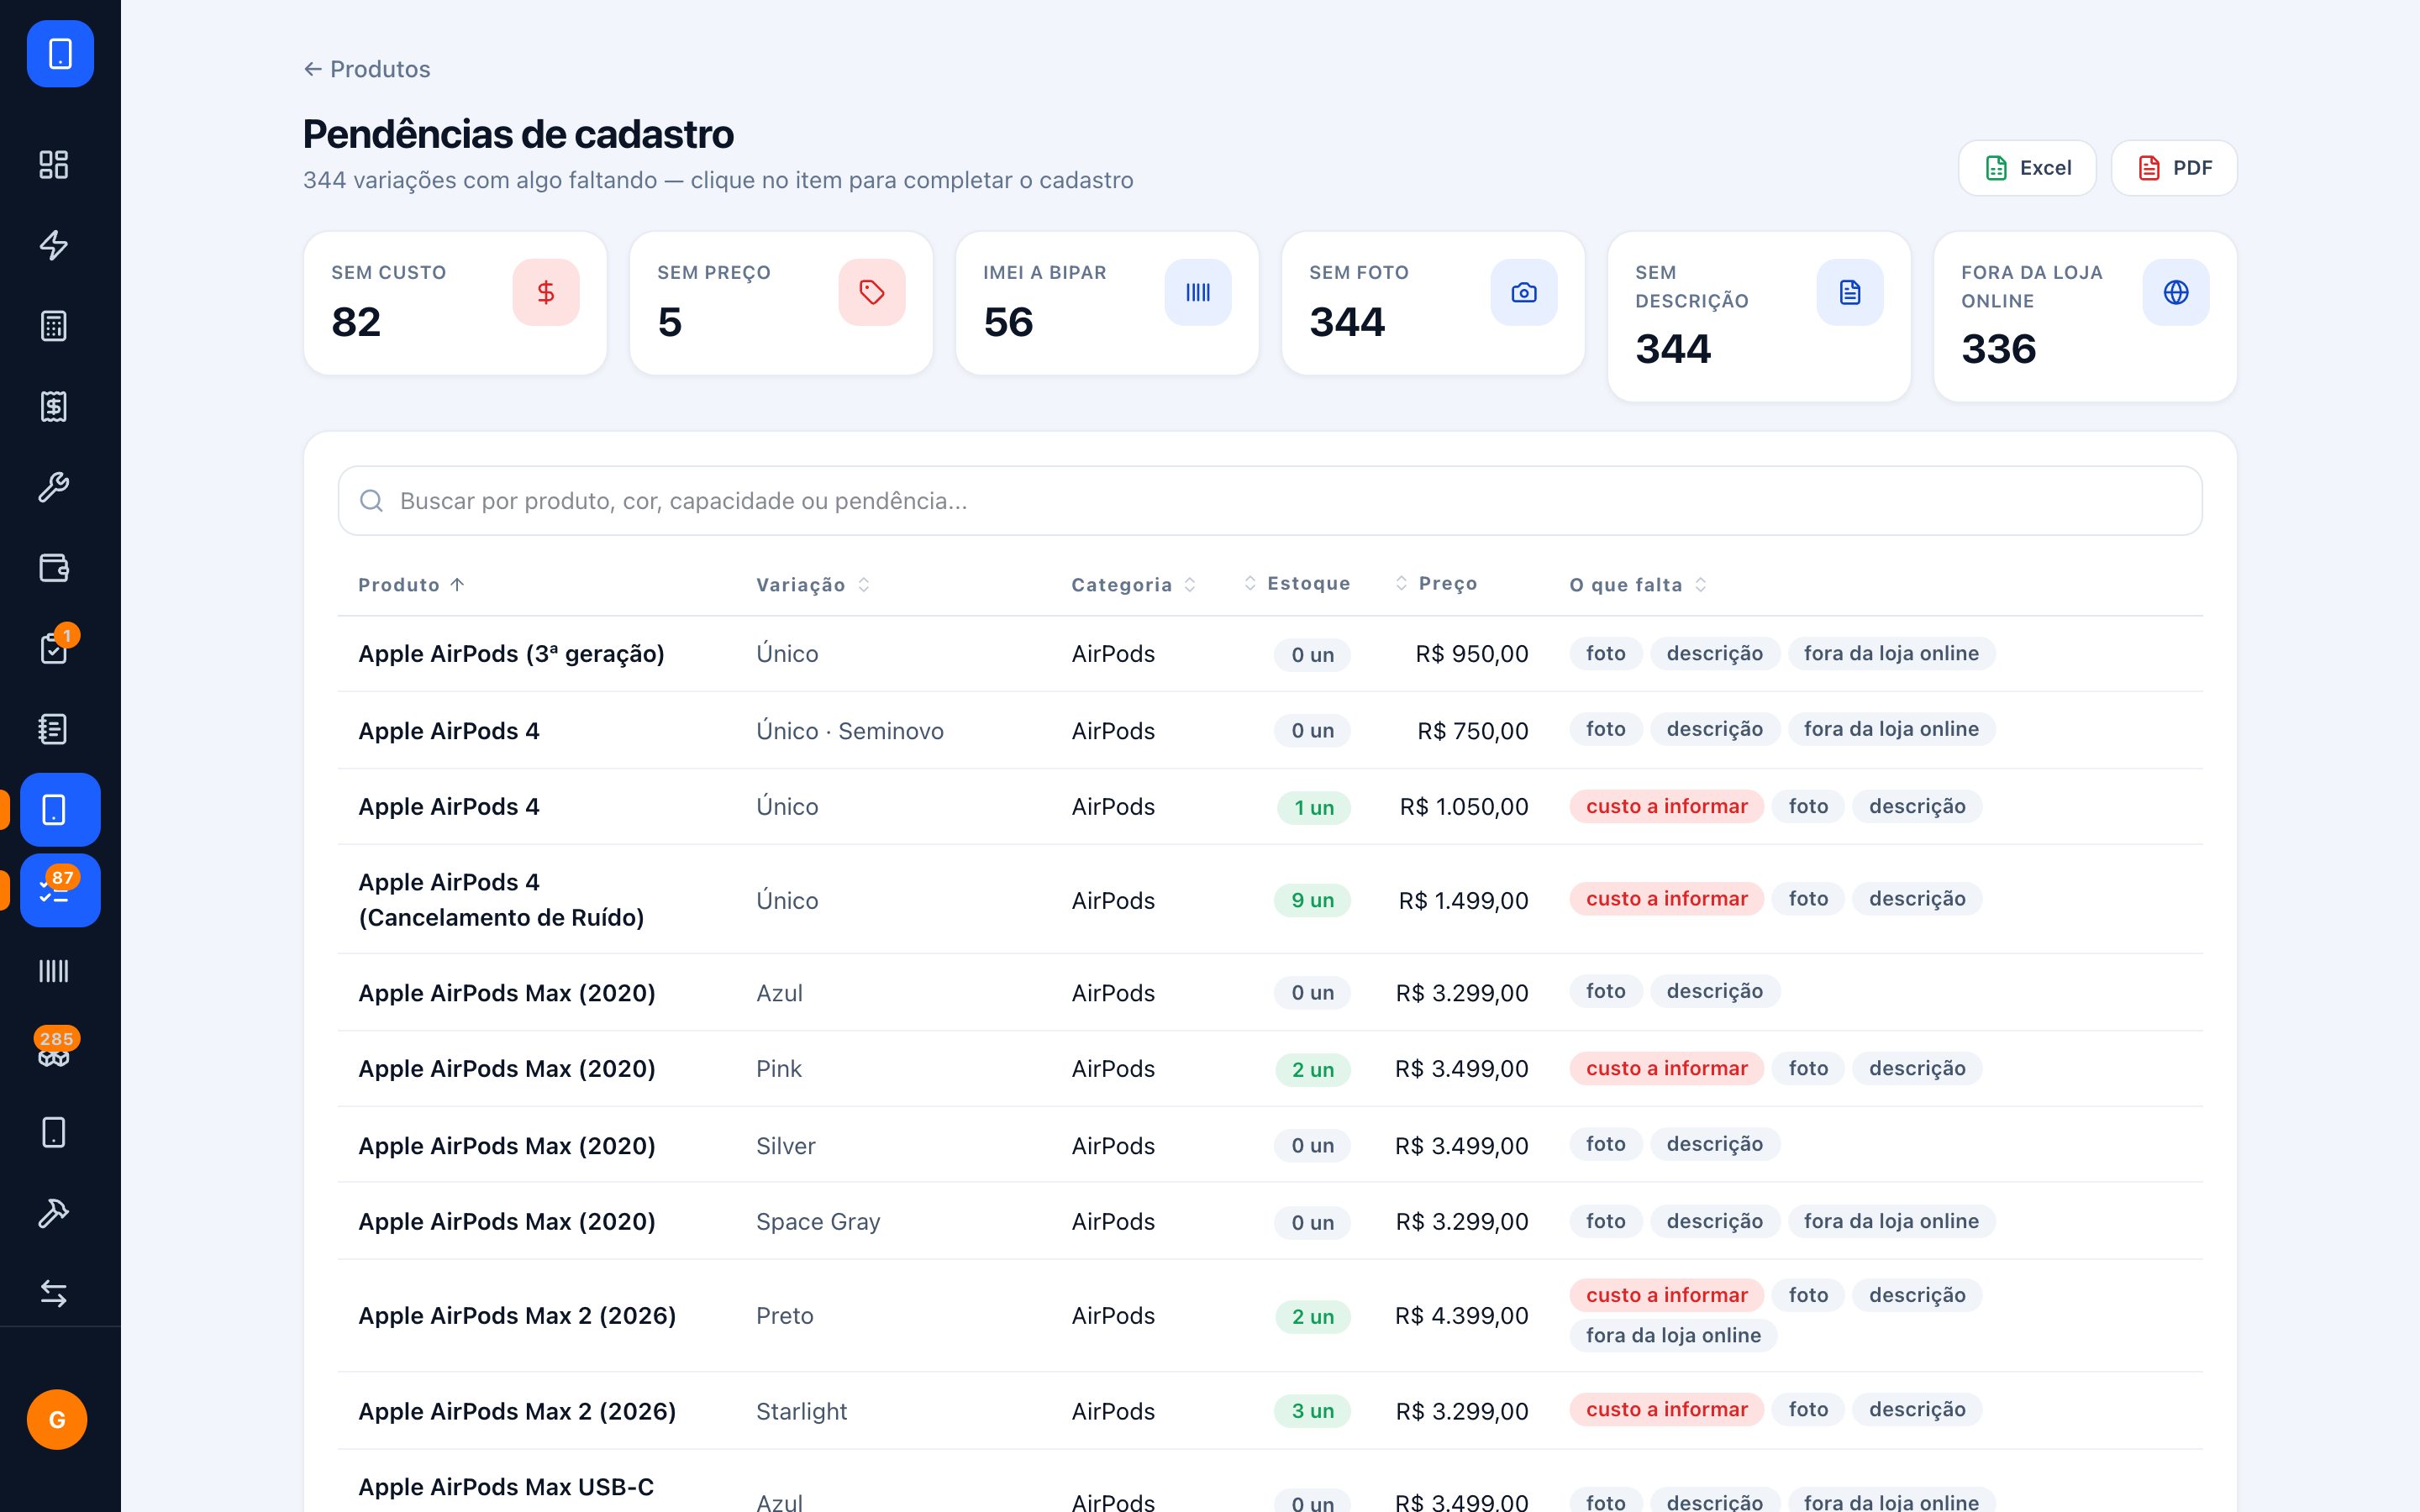Image resolution: width=2420 pixels, height=1512 pixels.
Task: Select the wallet icon in the sidebar
Action: click(54, 568)
